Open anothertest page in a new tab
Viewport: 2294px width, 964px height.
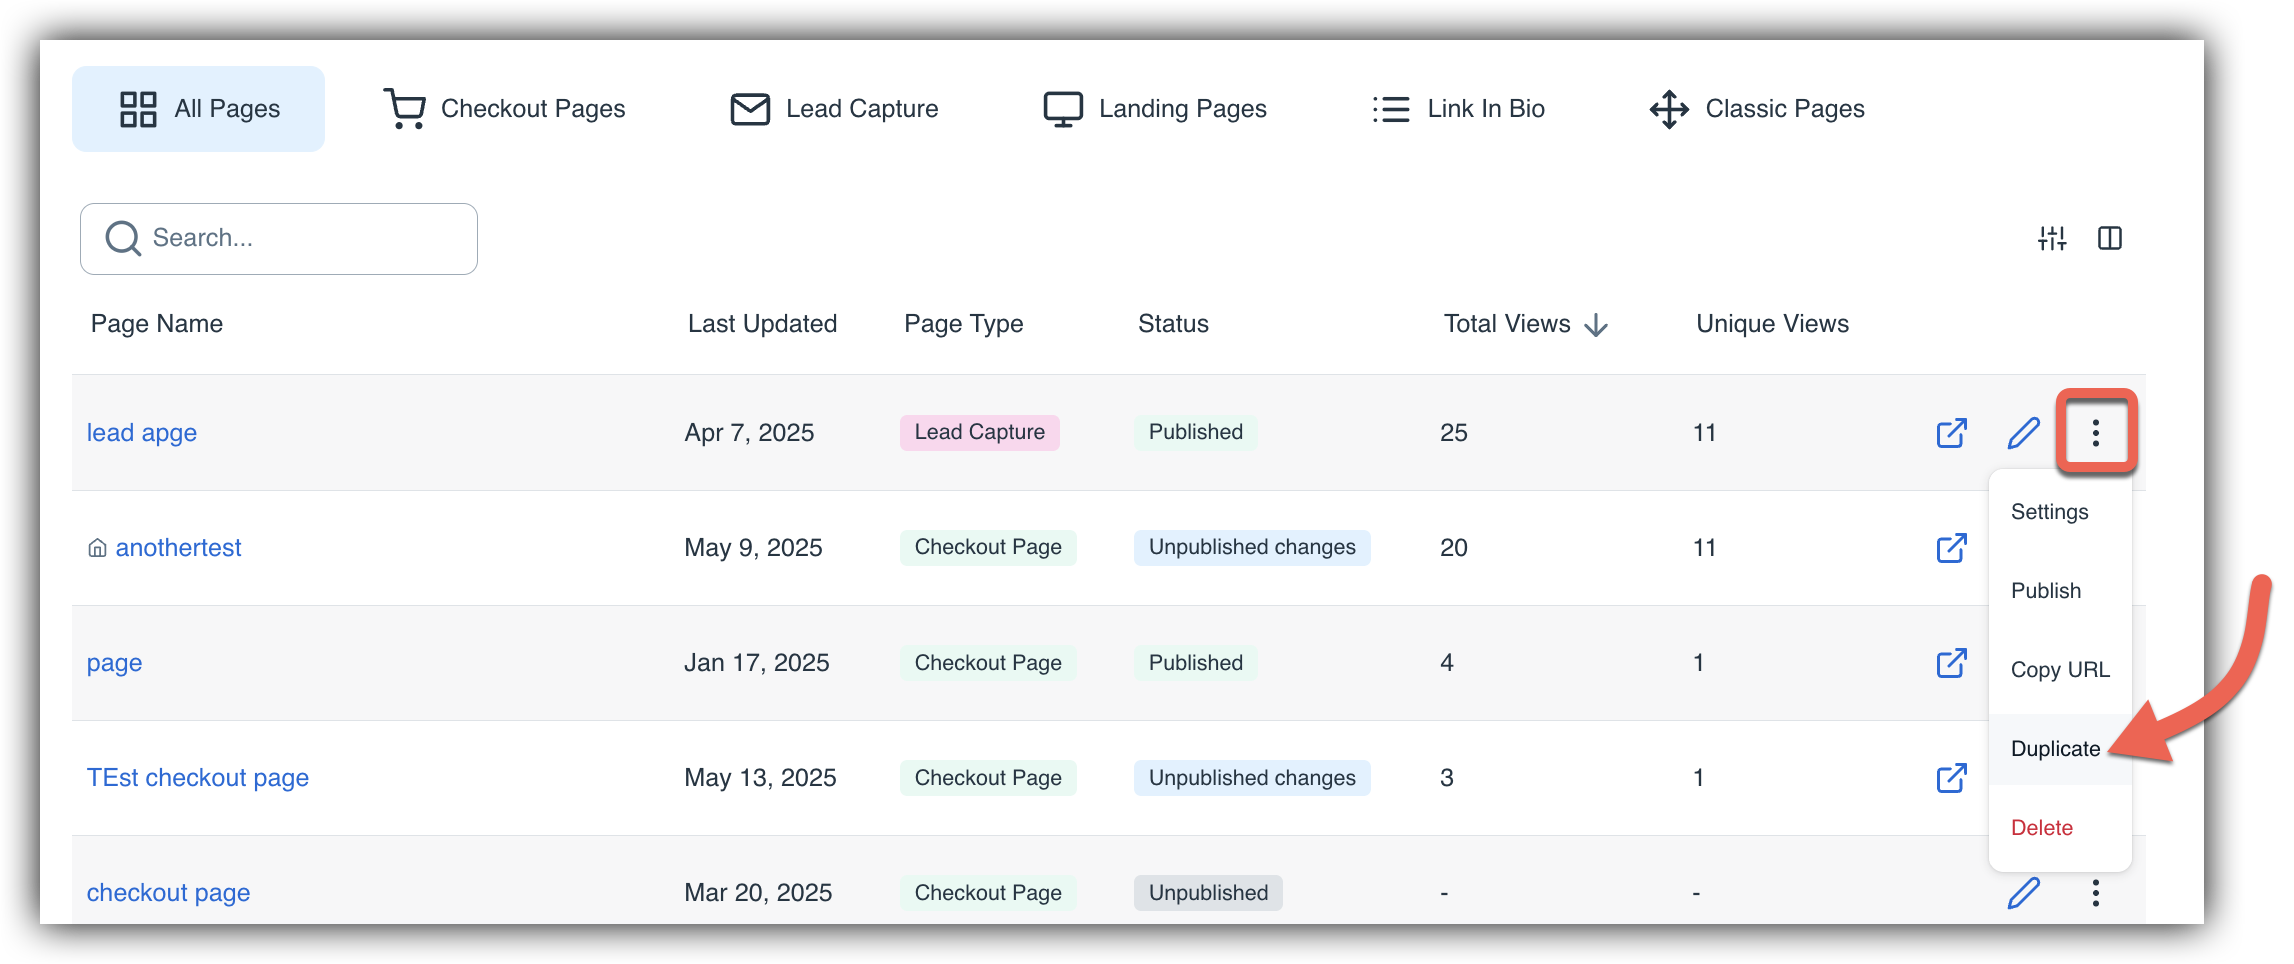point(1951,548)
